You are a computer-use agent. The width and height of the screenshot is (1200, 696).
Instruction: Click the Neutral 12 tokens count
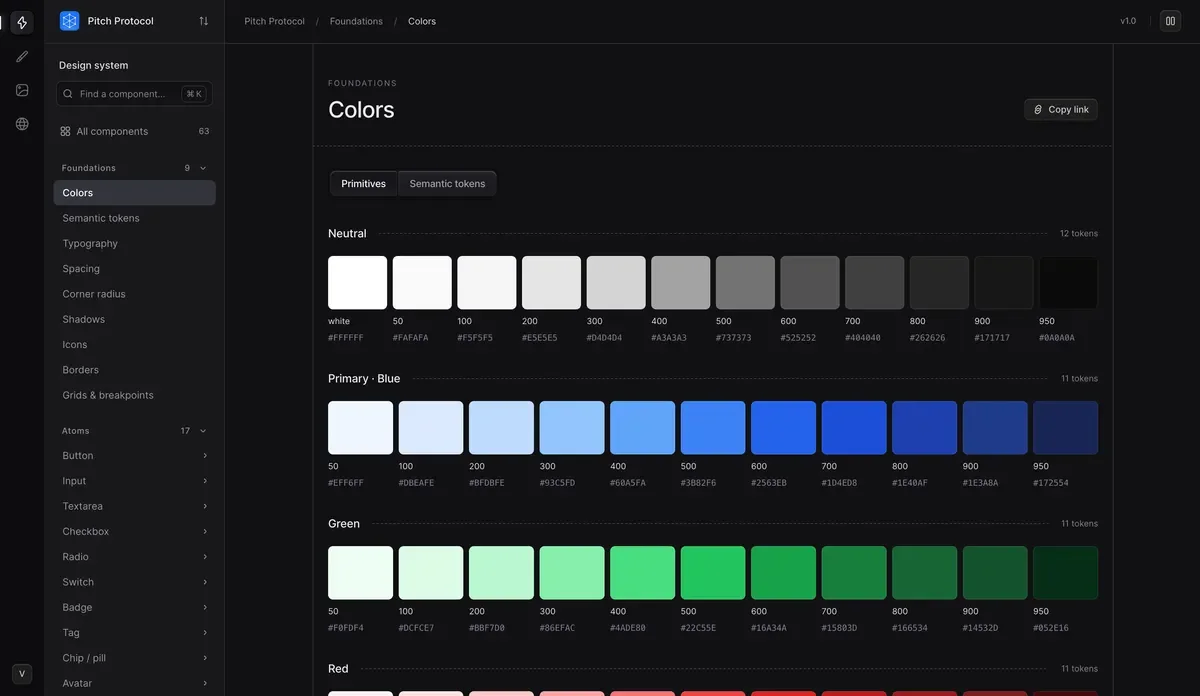click(1079, 234)
